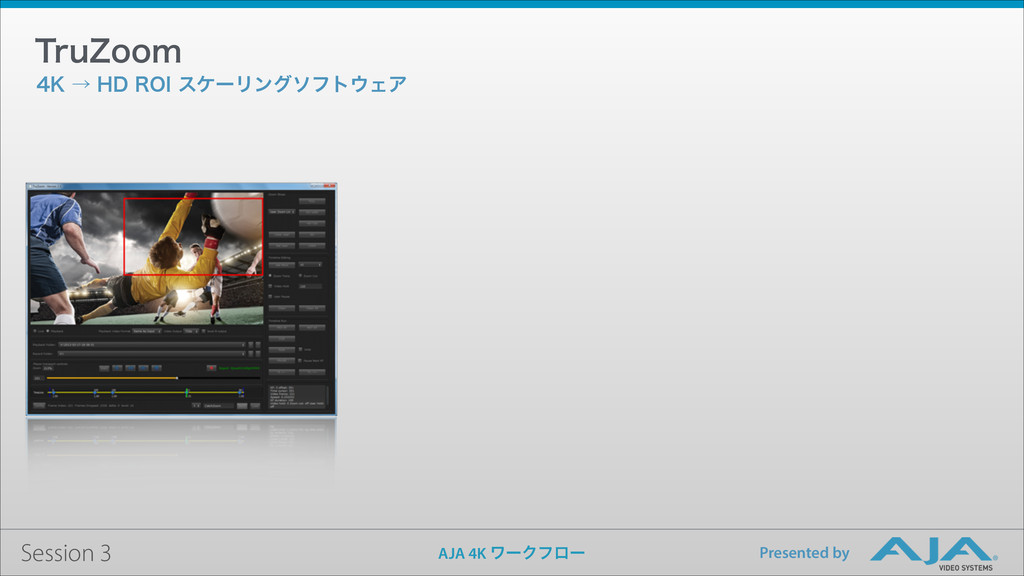This screenshot has width=1024, height=576.
Task: Toggle the Pause Next KF checkbox
Action: click(300, 360)
